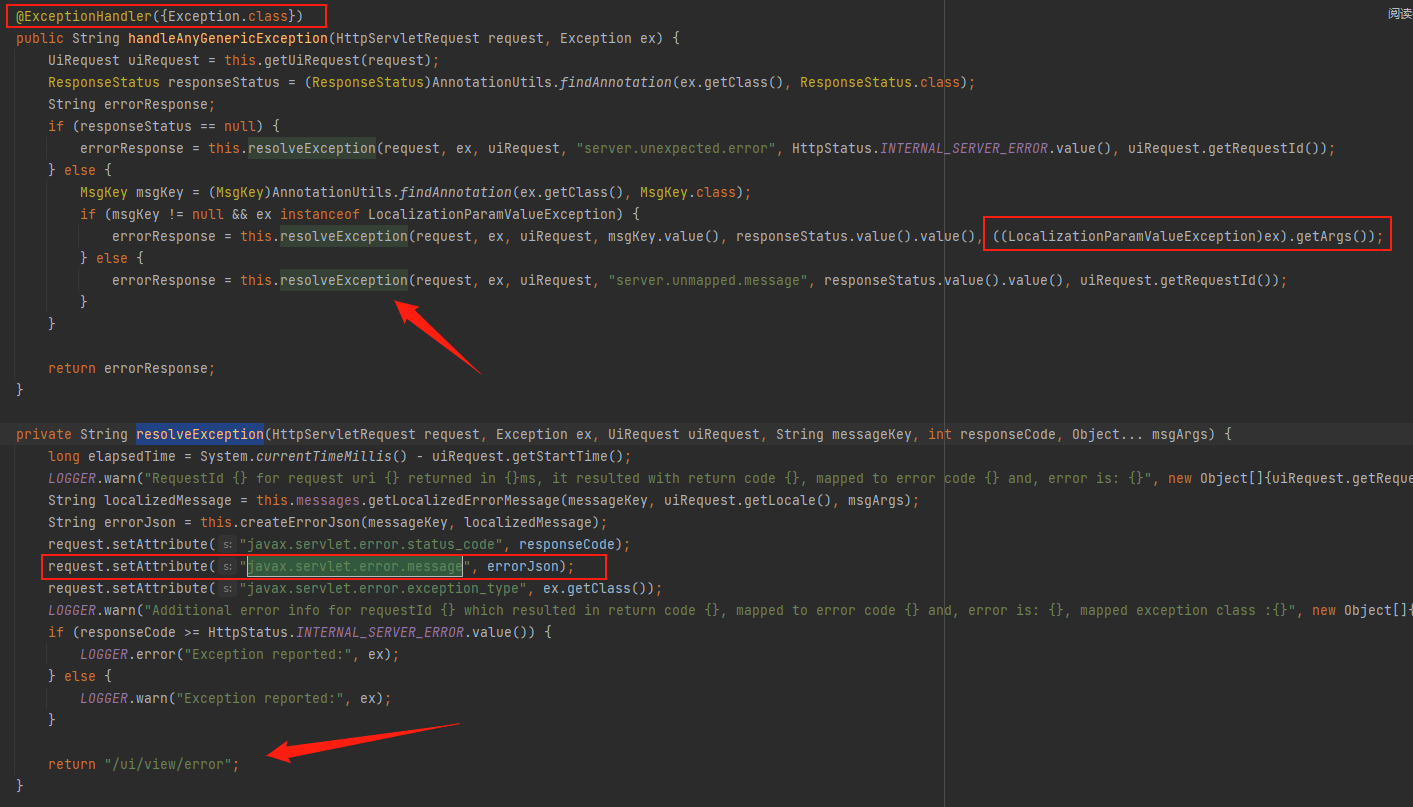The height and width of the screenshot is (807, 1413).
Task: Click the resolveException name in its private declaration
Action: click(200, 435)
